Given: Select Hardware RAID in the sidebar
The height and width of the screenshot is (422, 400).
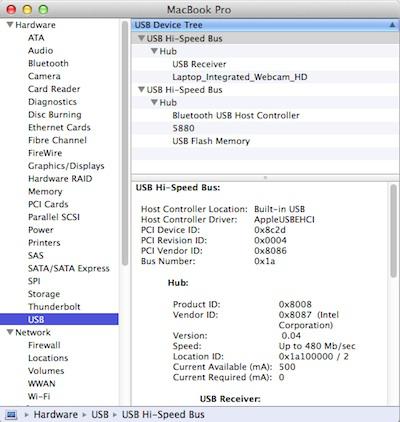Looking at the screenshot, I should (x=60, y=179).
